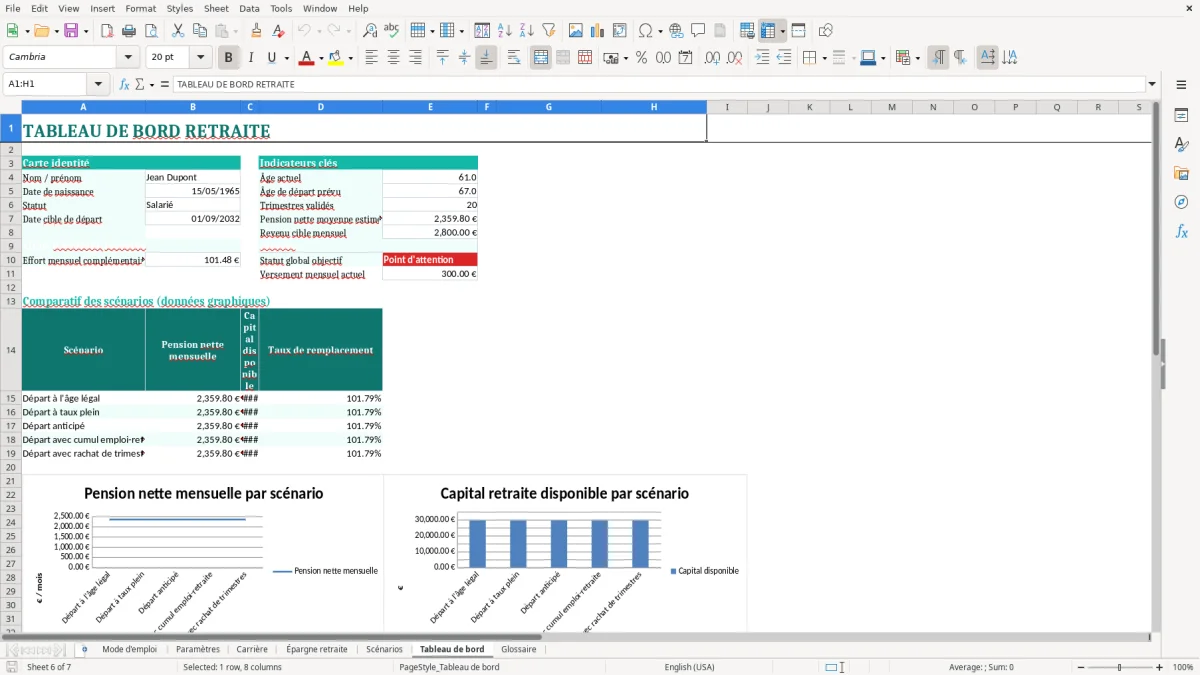1200x675 pixels.
Task: Select column header E
Action: coord(430,107)
